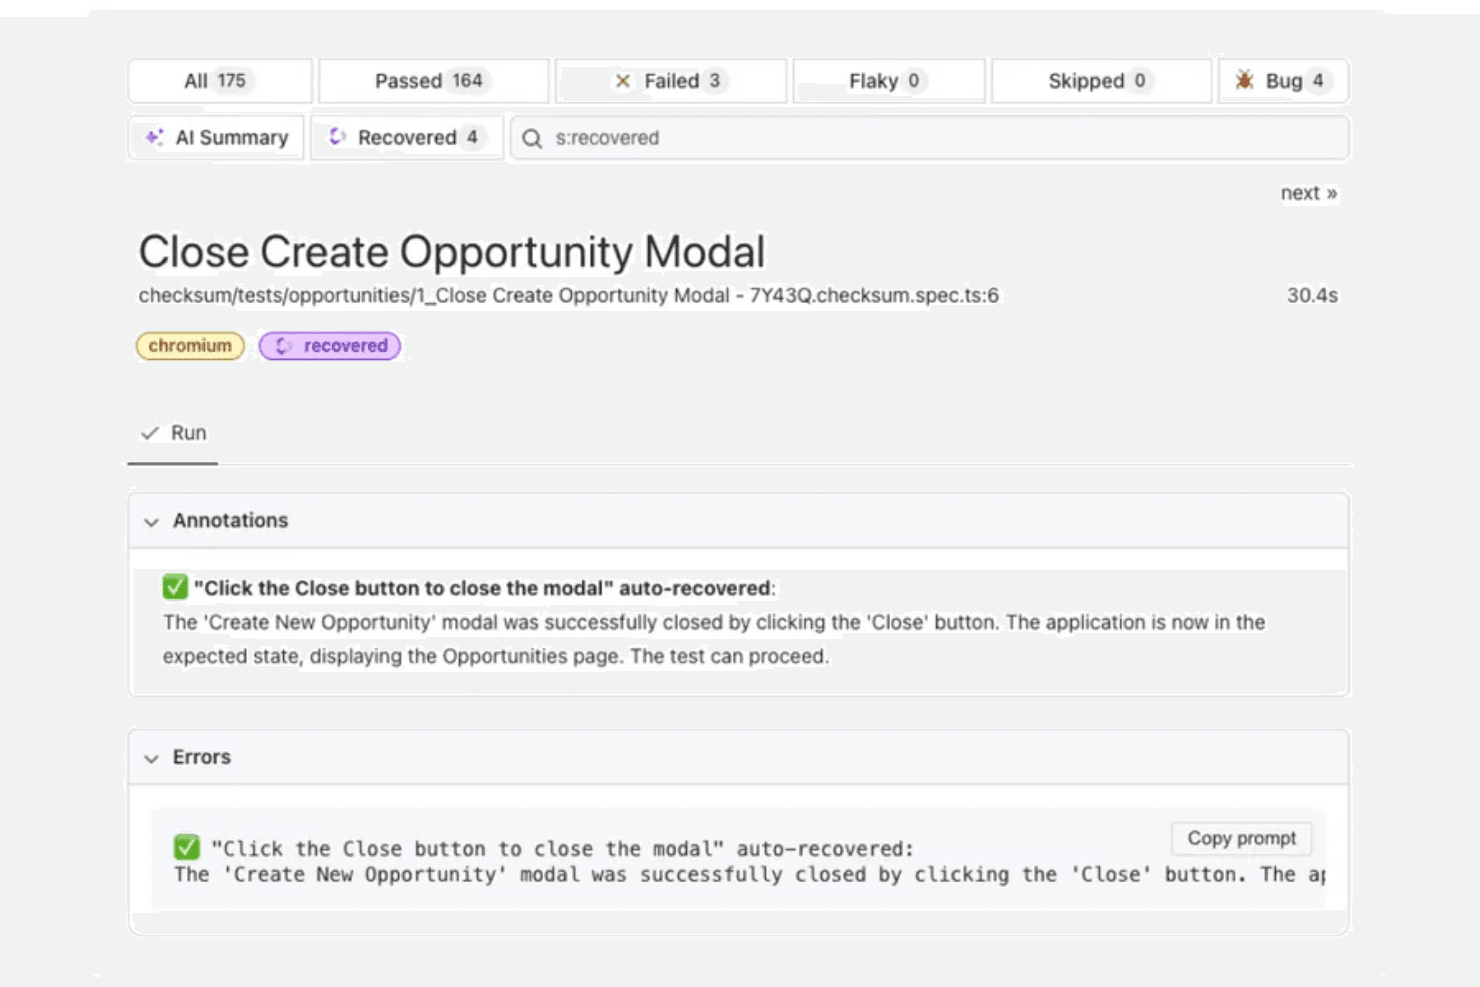Click the search field containing s:recovered
The image size is (1480, 987).
(930, 138)
